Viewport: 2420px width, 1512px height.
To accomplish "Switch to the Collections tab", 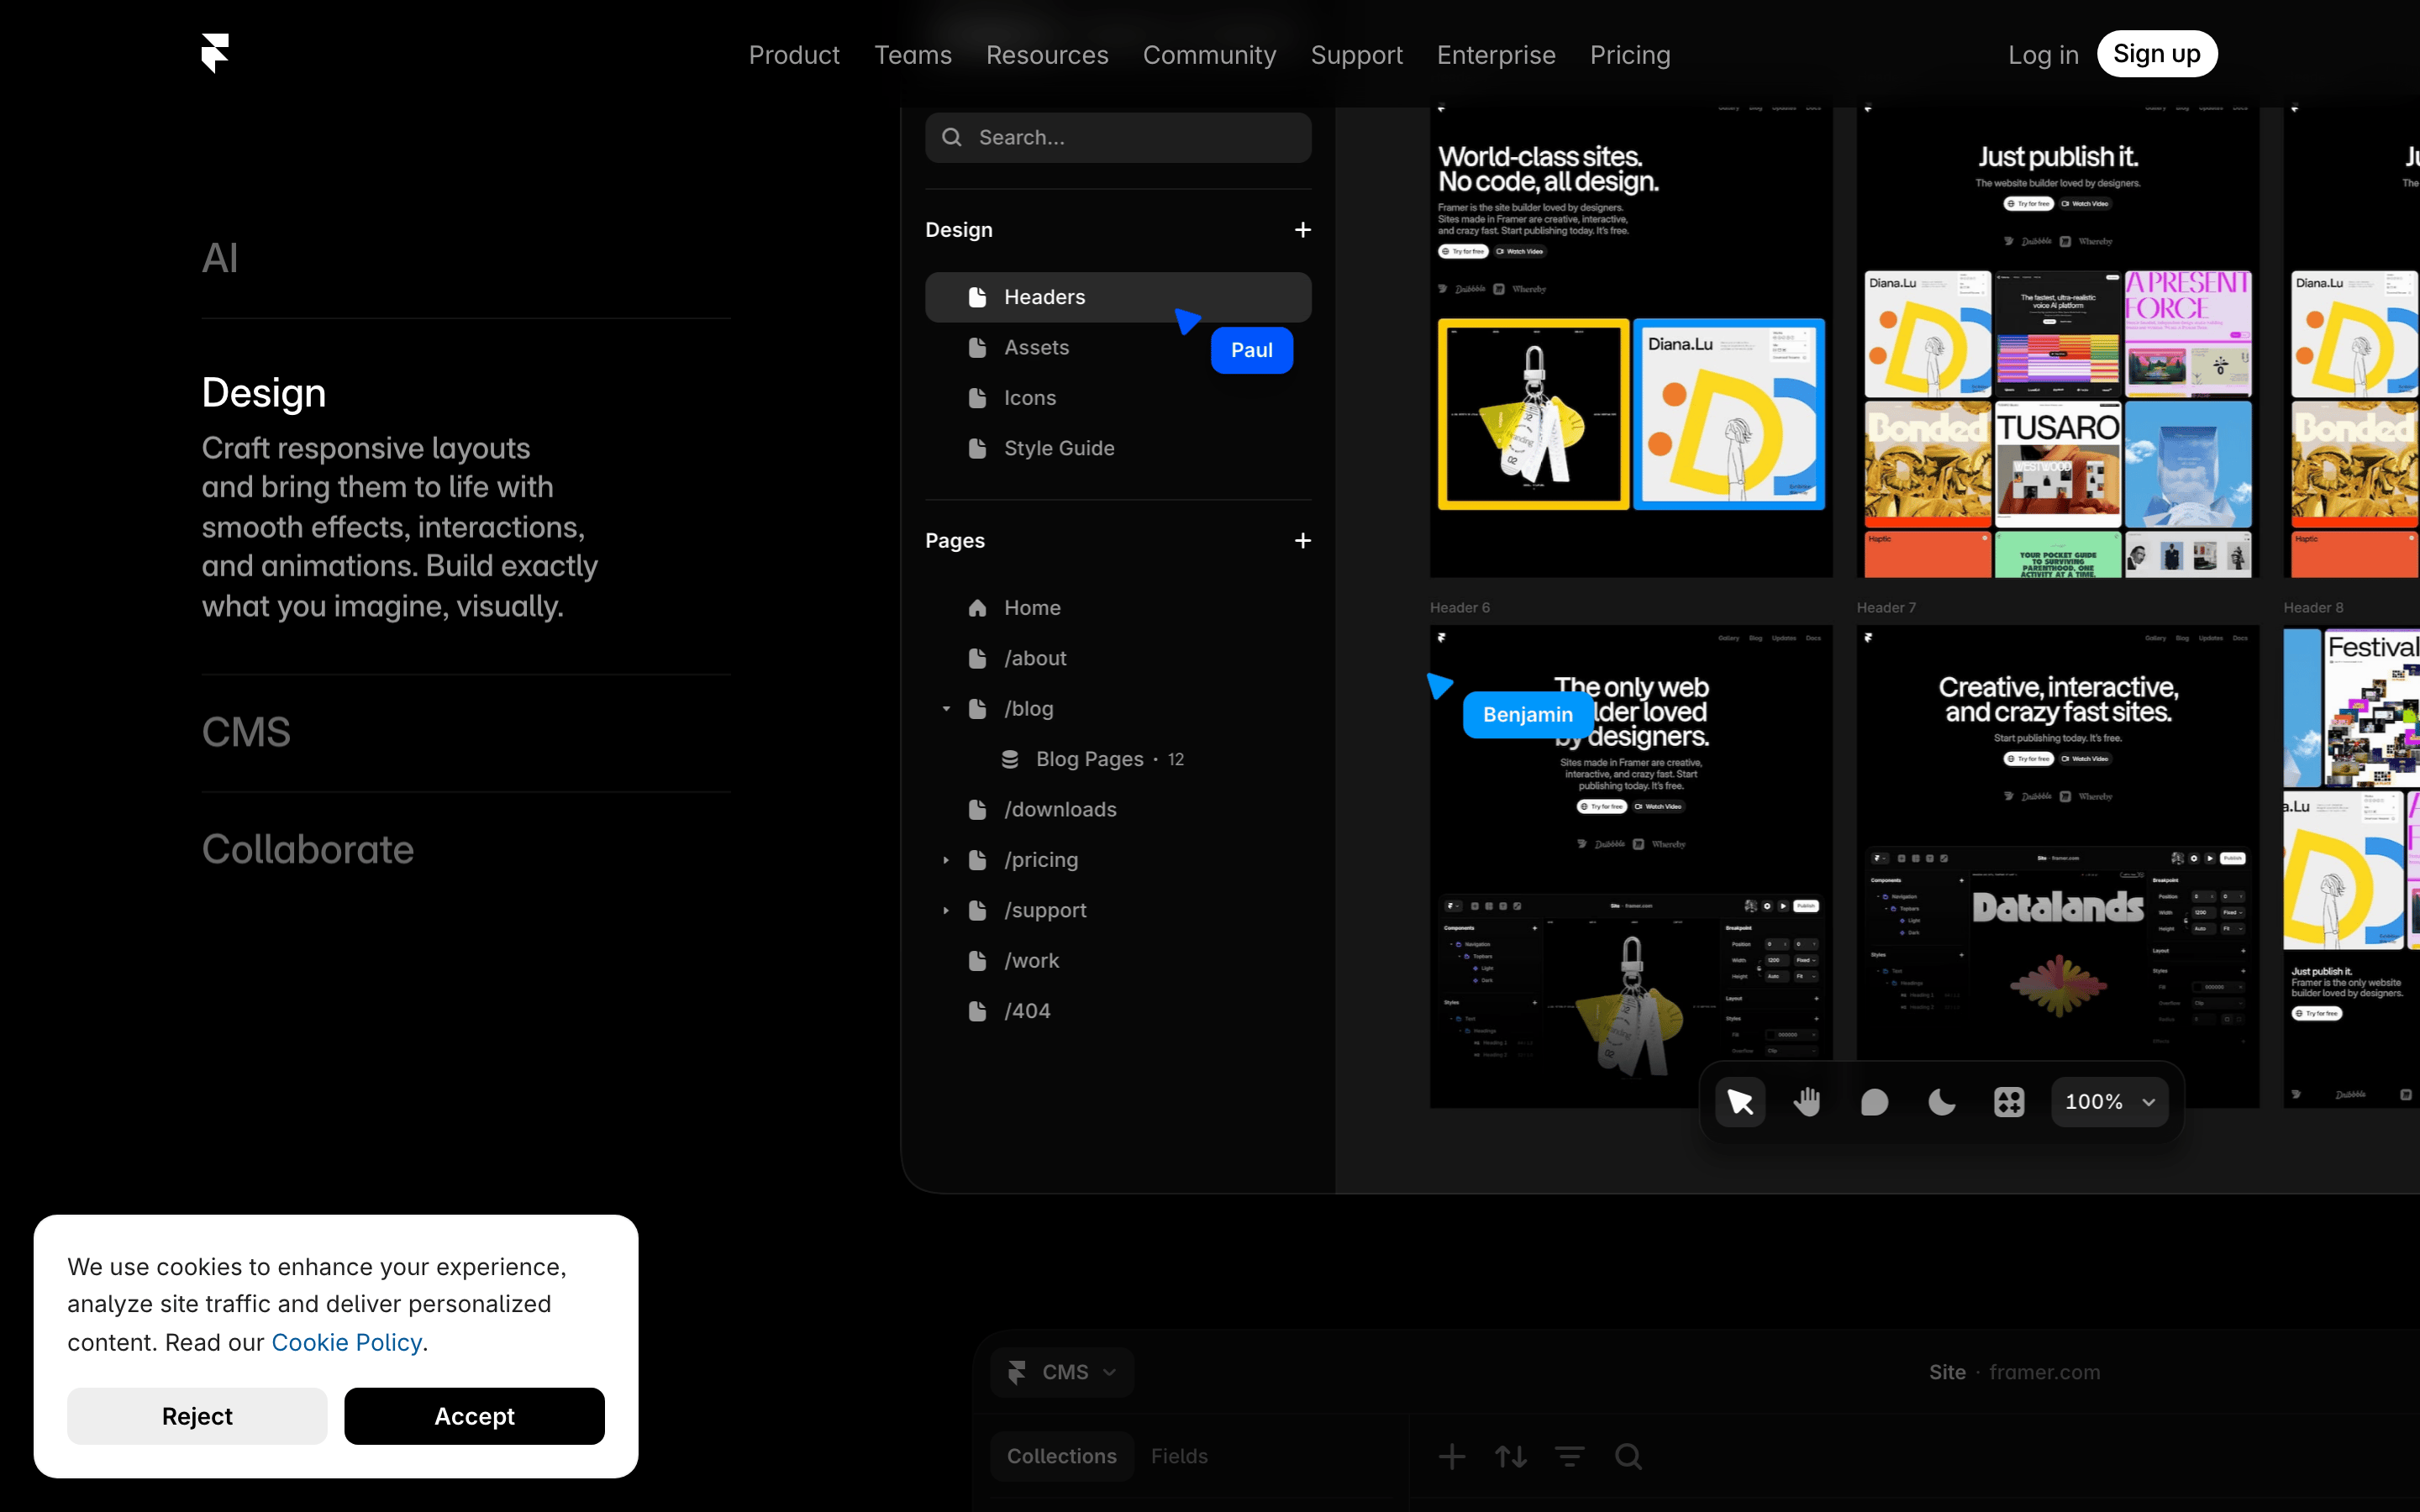I will (x=1062, y=1456).
